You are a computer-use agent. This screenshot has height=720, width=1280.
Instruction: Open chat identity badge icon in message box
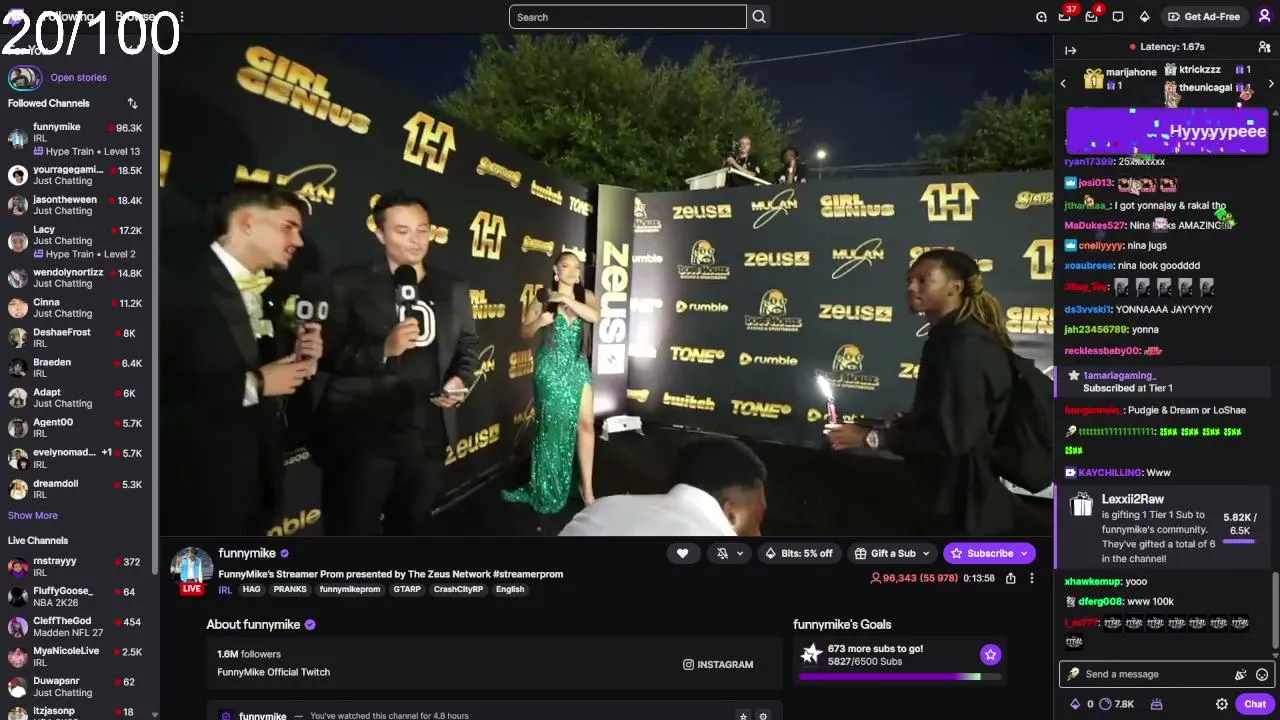1073,674
